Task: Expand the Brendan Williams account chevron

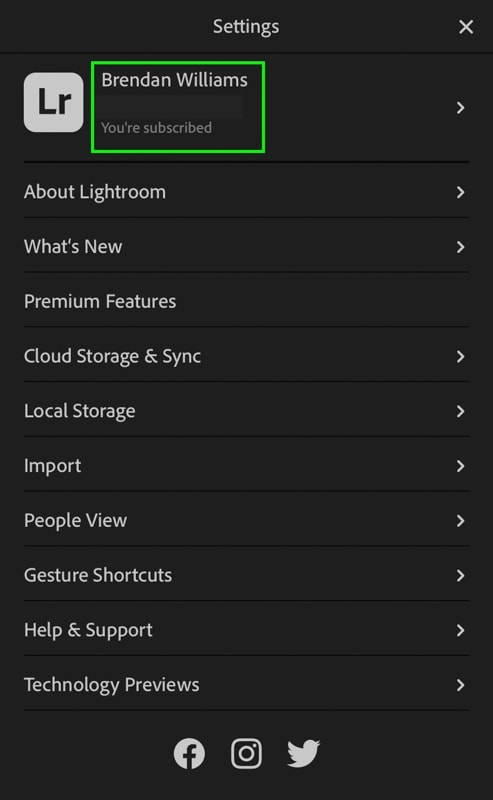Action: click(x=460, y=108)
